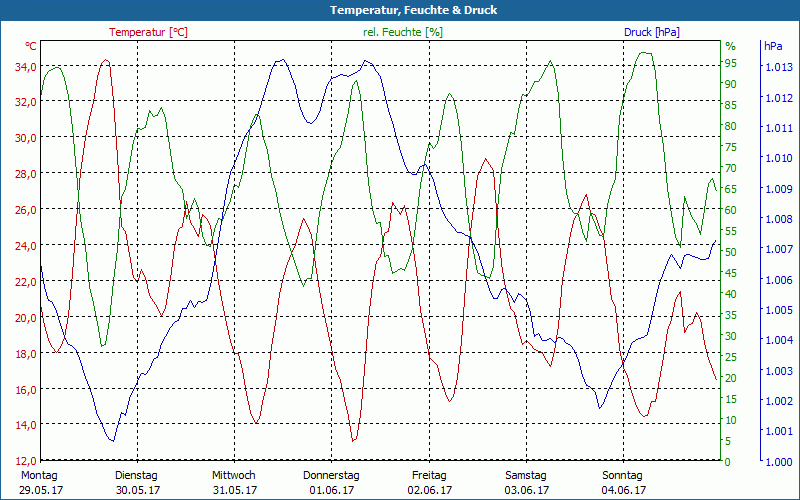Viewport: 800px width, 500px height.
Task: Click the 1.013 pressure axis value
Action: coord(779,67)
